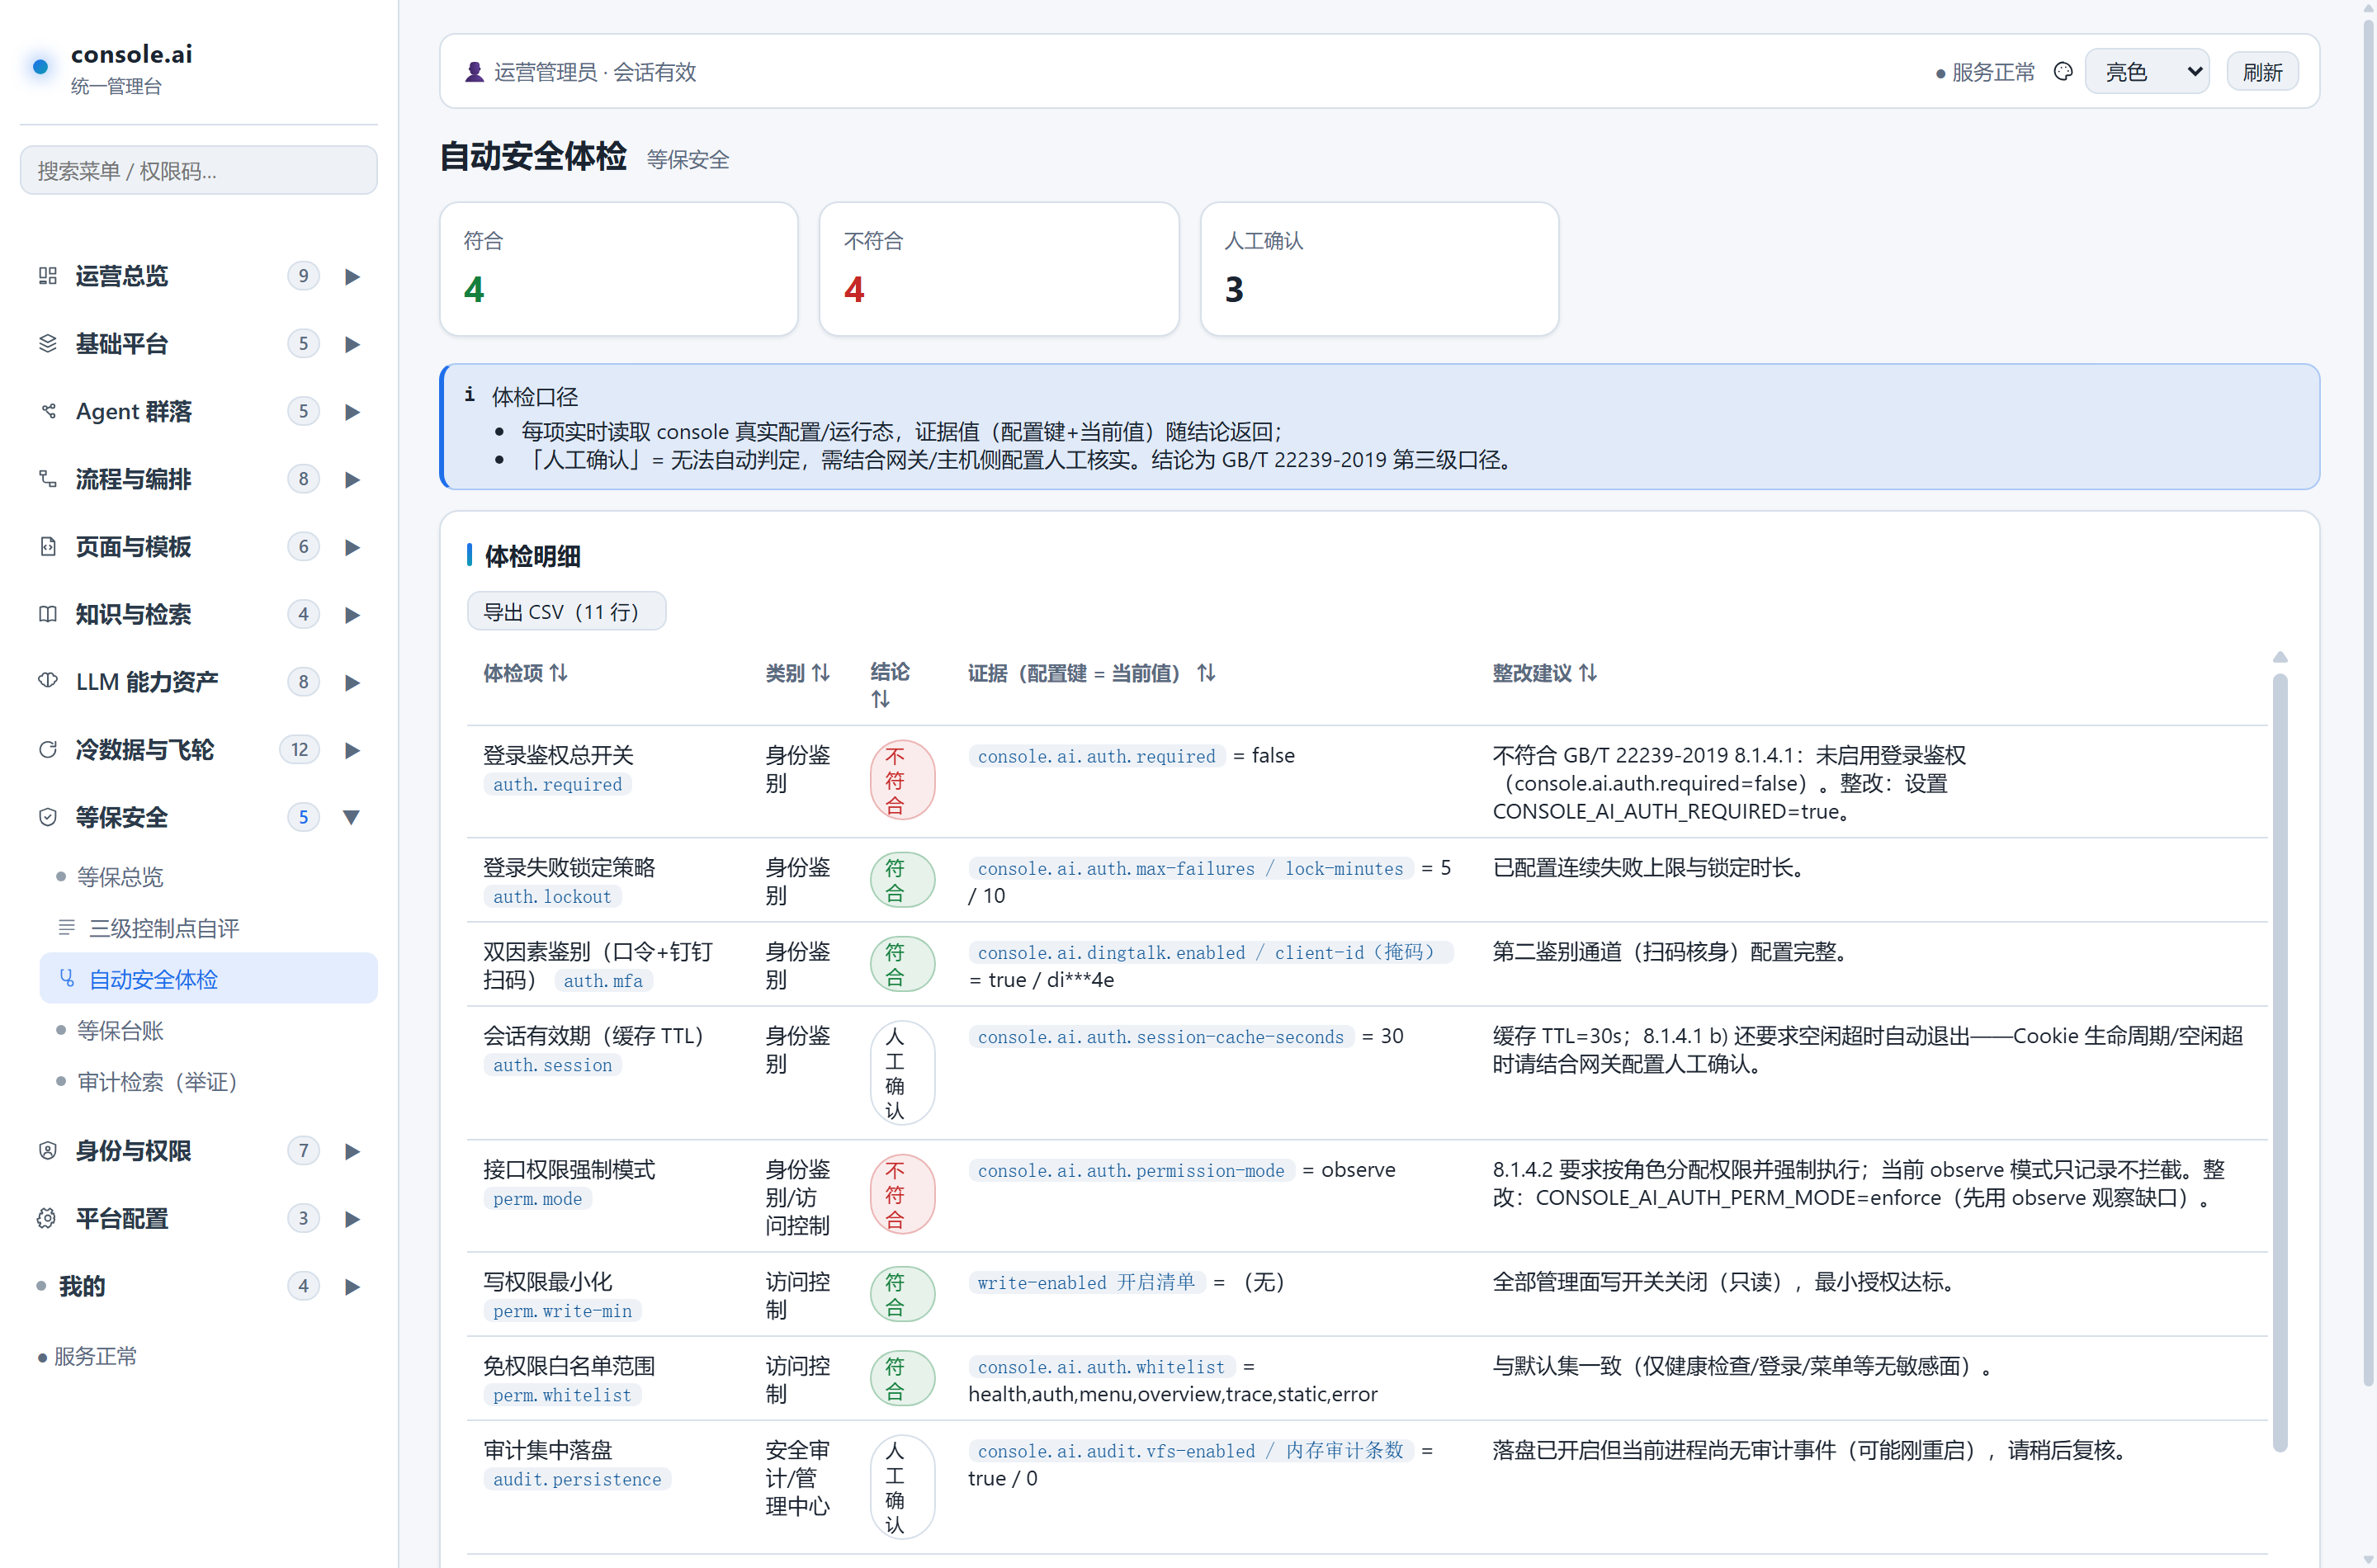The width and height of the screenshot is (2377, 1568).
Task: Expand the 基础平台 menu arrow
Action: click(352, 344)
